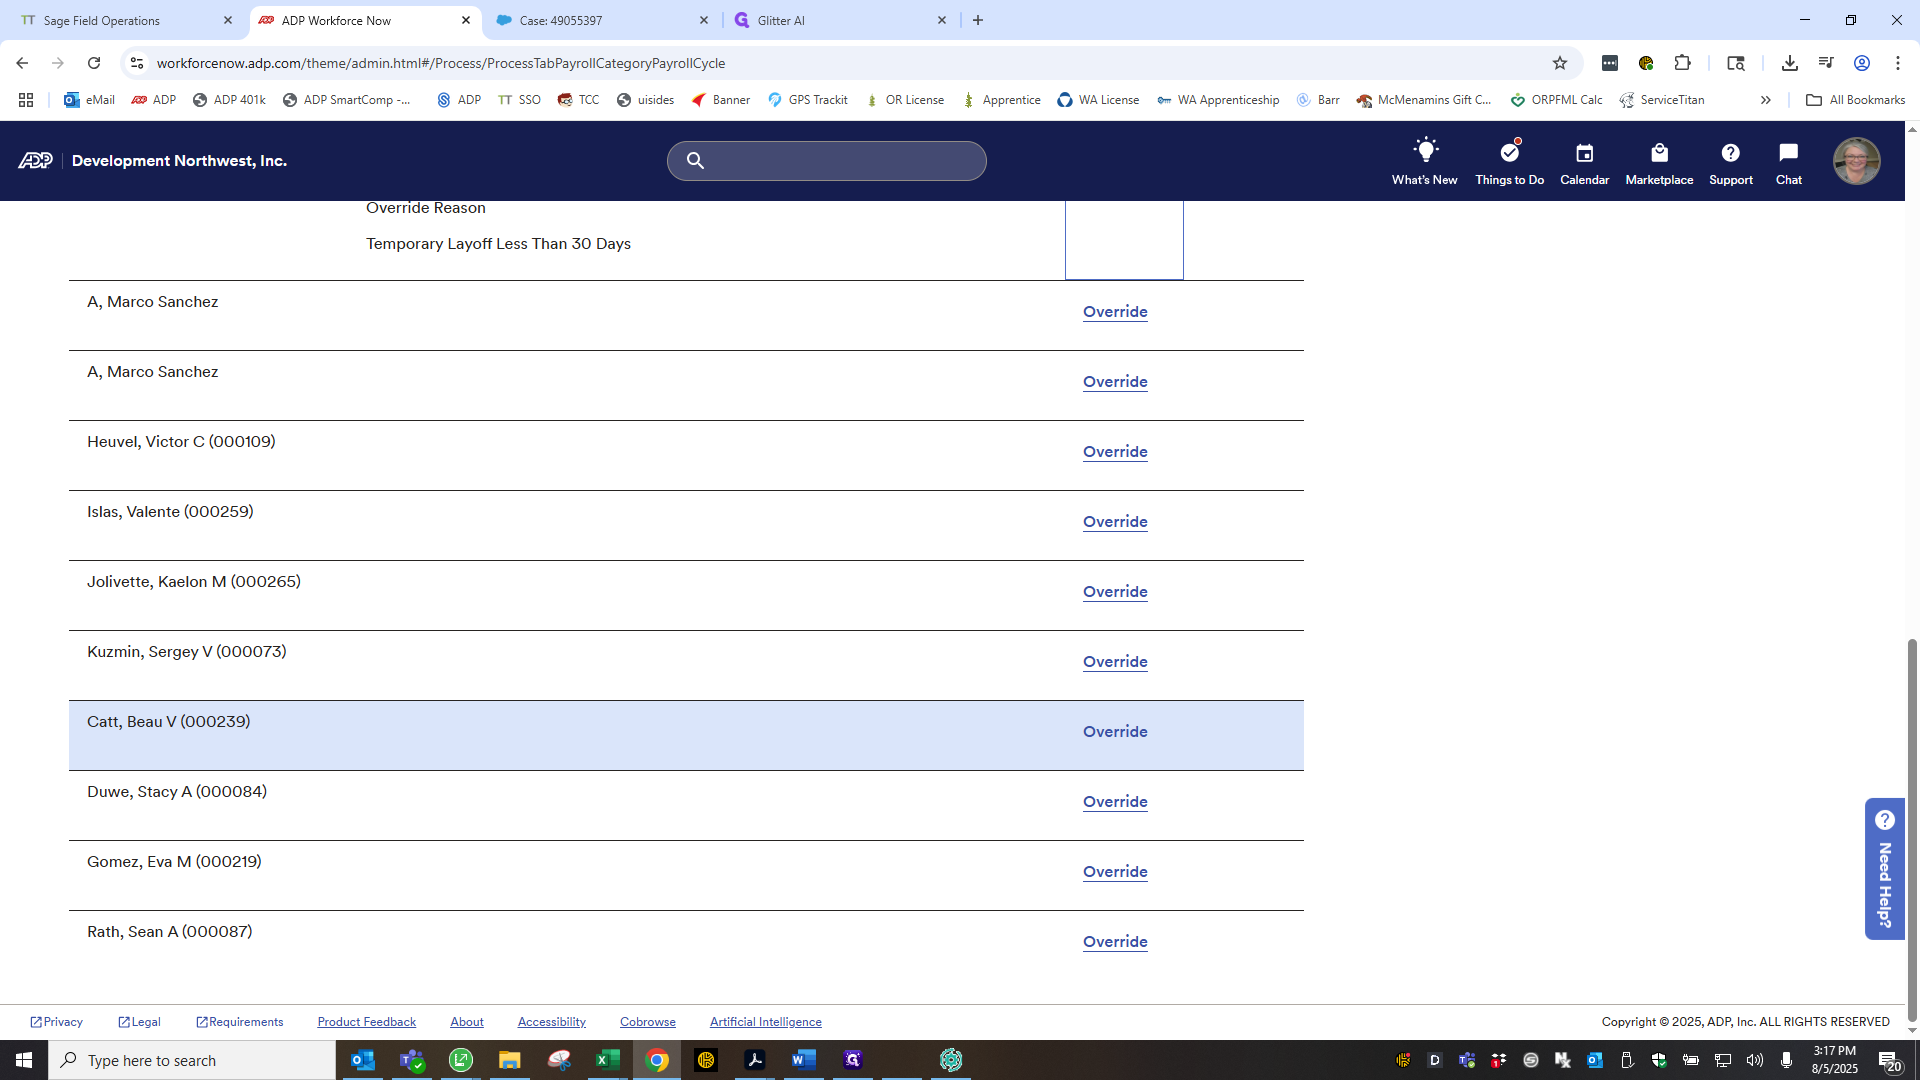Open ADP 401k bookmark
Viewport: 1920px width, 1080px height.
(x=229, y=100)
